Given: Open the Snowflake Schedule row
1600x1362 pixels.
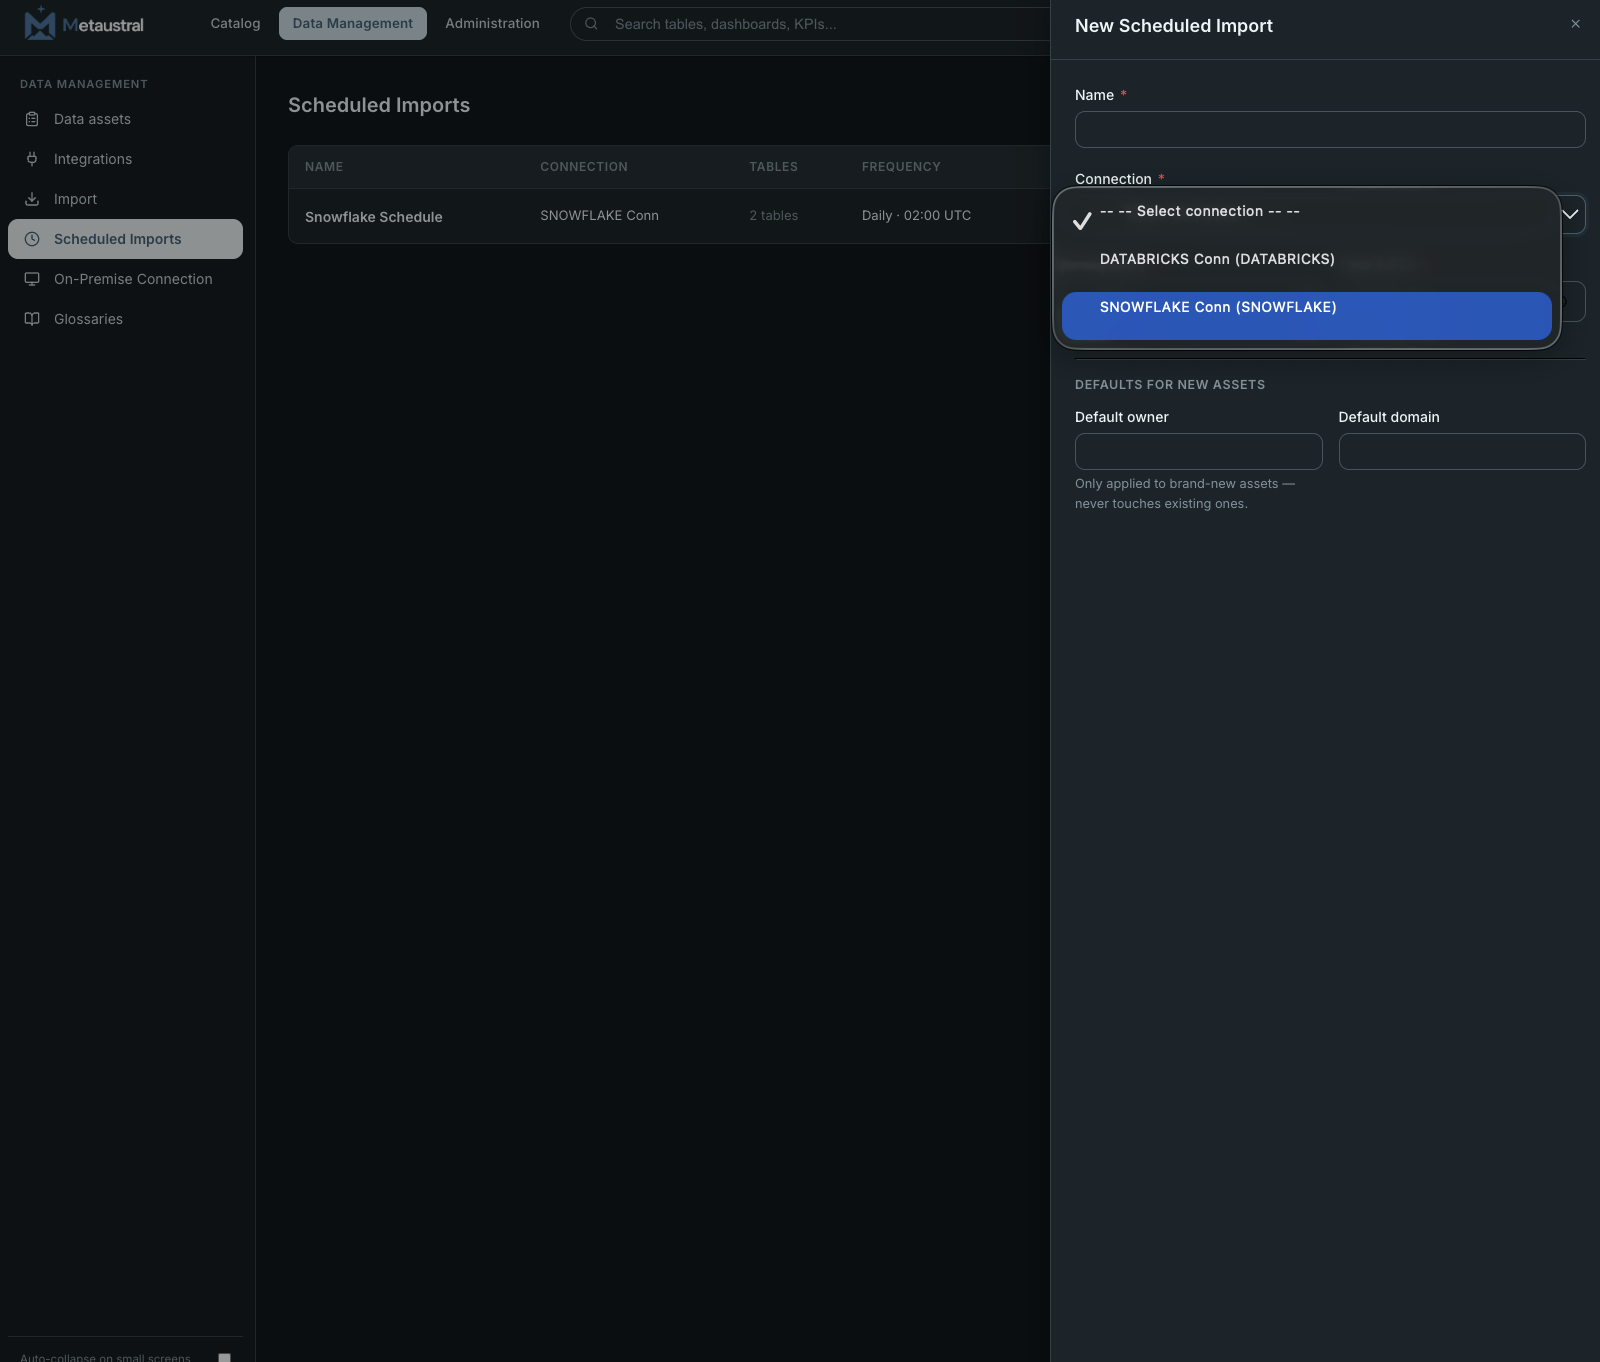Looking at the screenshot, I should 670,216.
